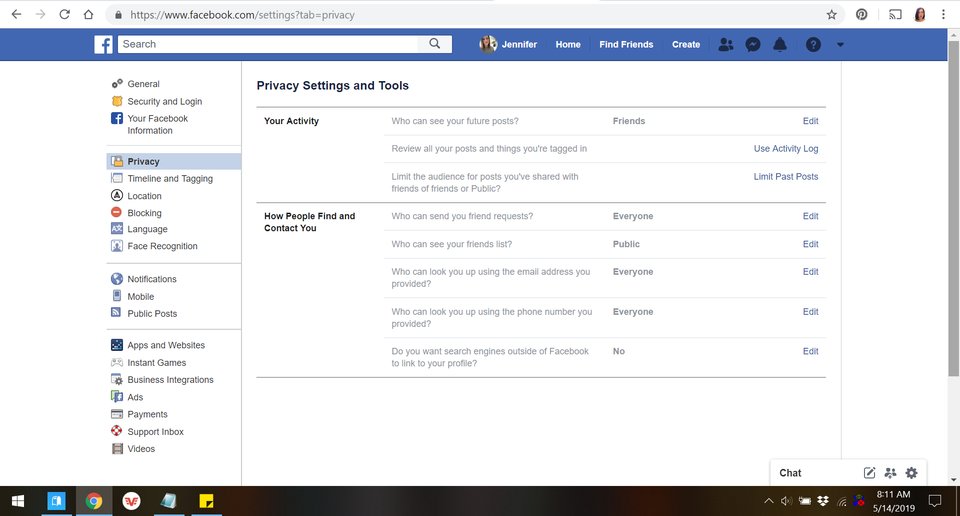Image resolution: width=960 pixels, height=516 pixels.
Task: Open the Chat bar label
Action: pos(790,473)
